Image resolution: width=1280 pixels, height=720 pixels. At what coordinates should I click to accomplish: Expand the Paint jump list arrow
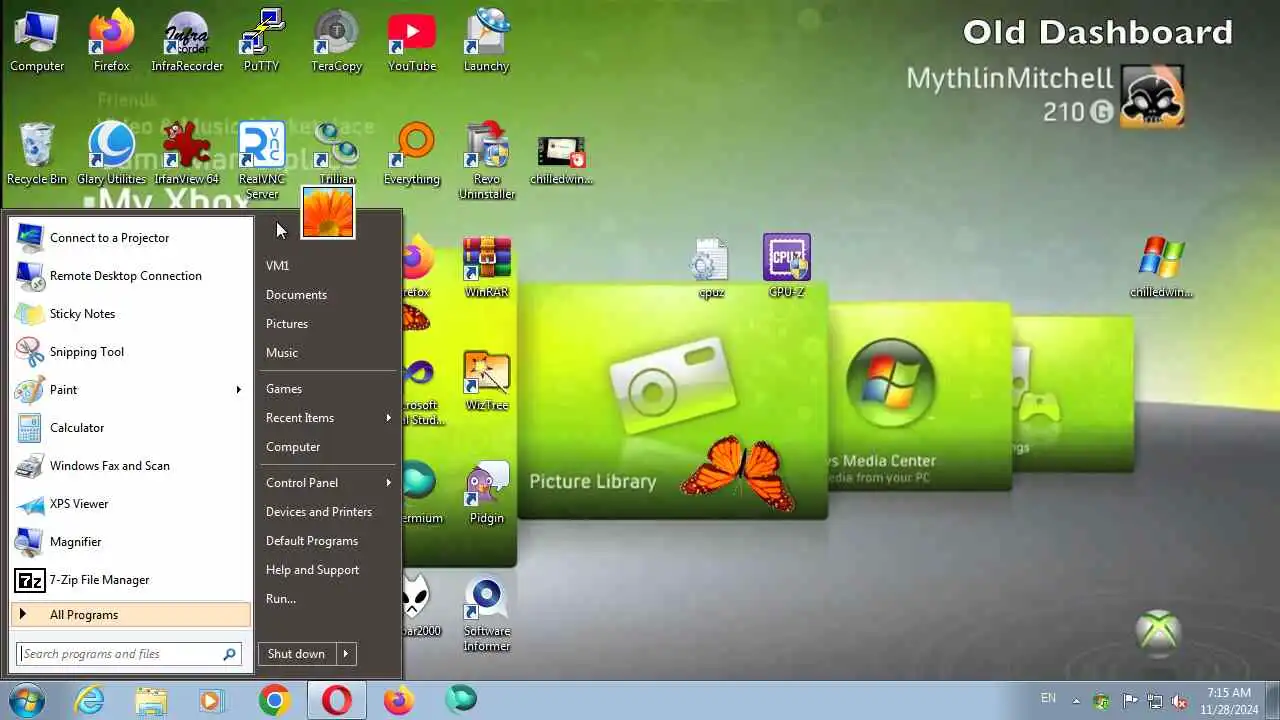[238, 390]
